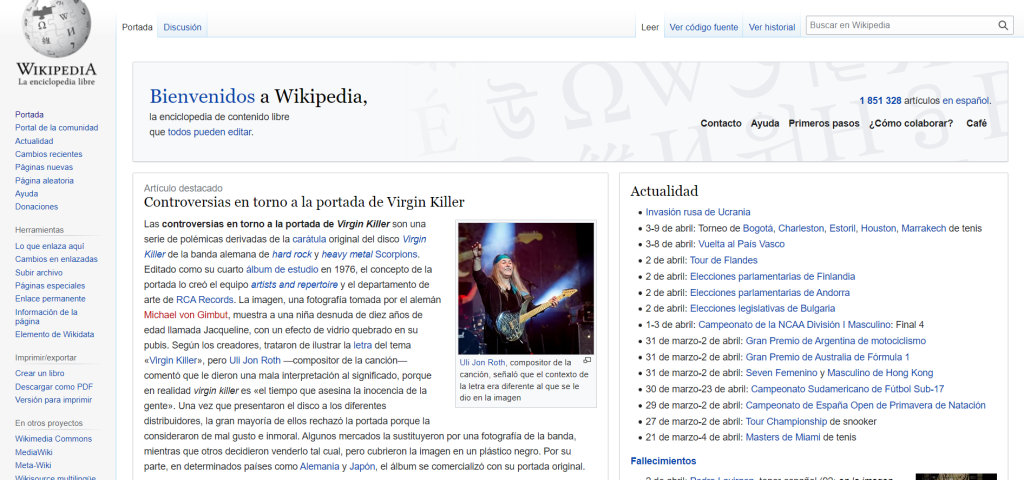
Task: Open Gran Premio de Australia de Fórmula 1
Action: (827, 357)
